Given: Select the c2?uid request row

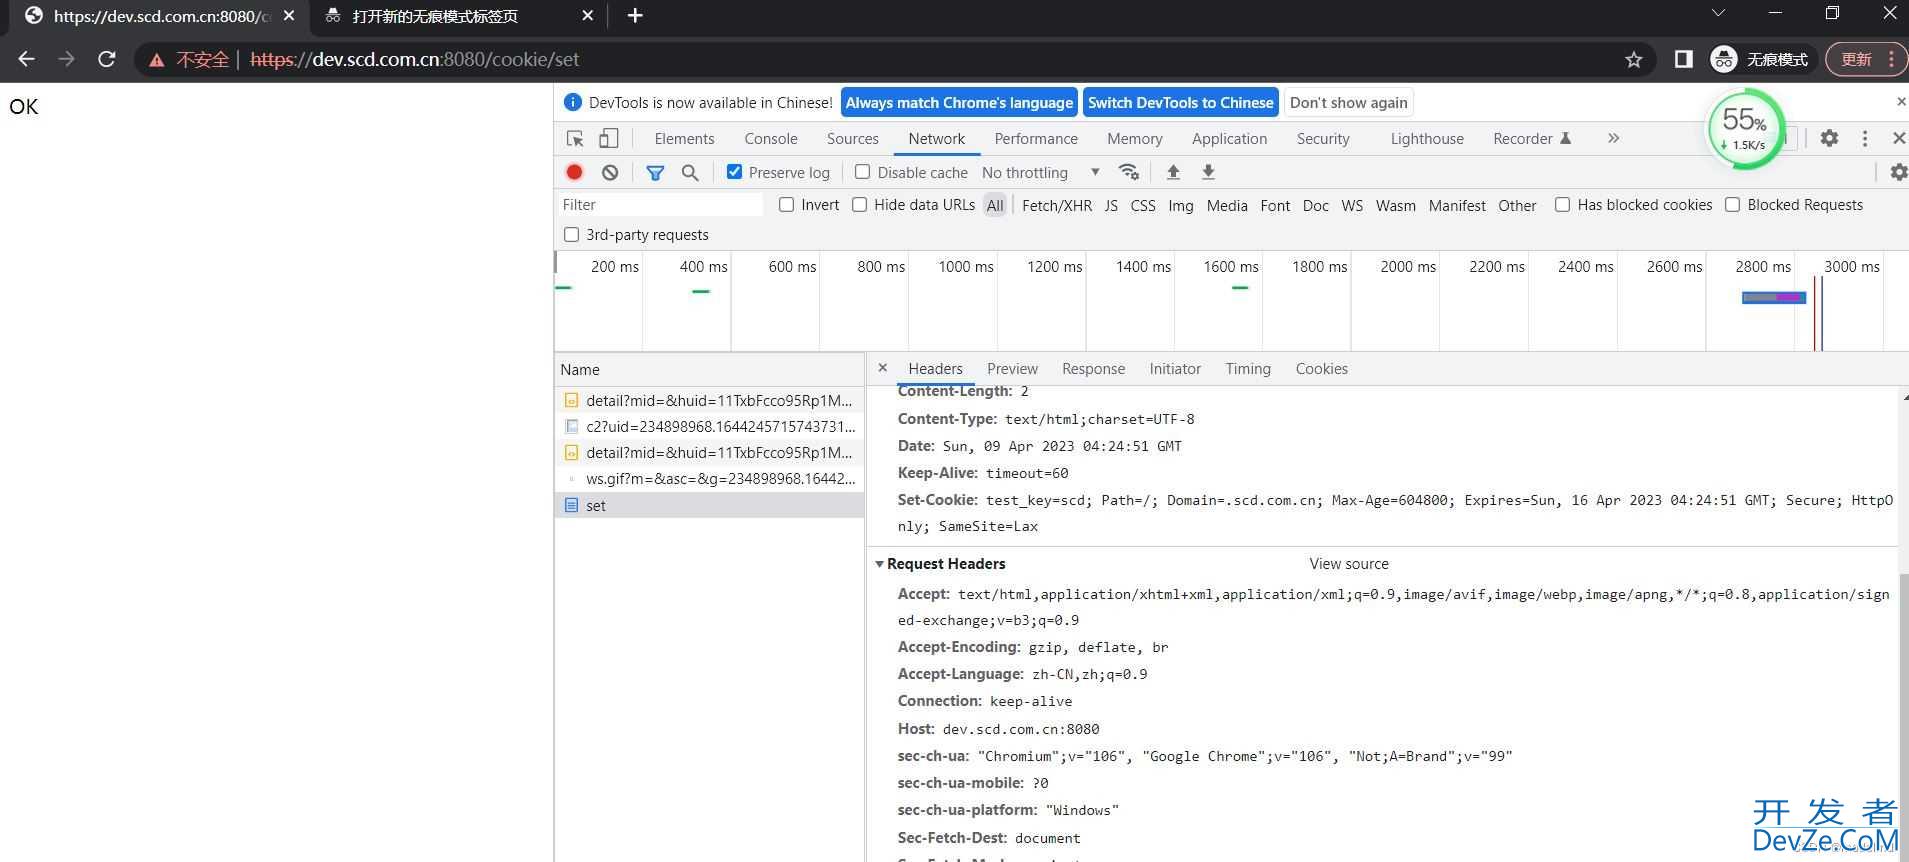Looking at the screenshot, I should [x=709, y=426].
